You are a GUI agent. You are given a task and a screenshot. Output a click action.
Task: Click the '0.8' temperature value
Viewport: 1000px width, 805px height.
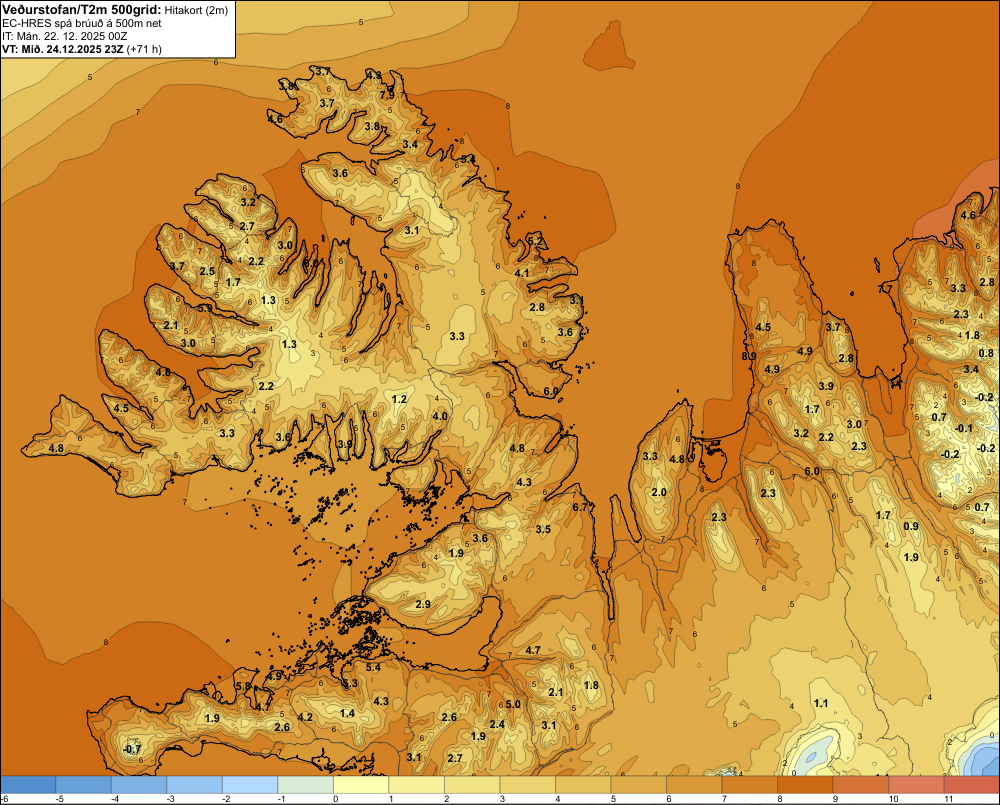(x=985, y=353)
